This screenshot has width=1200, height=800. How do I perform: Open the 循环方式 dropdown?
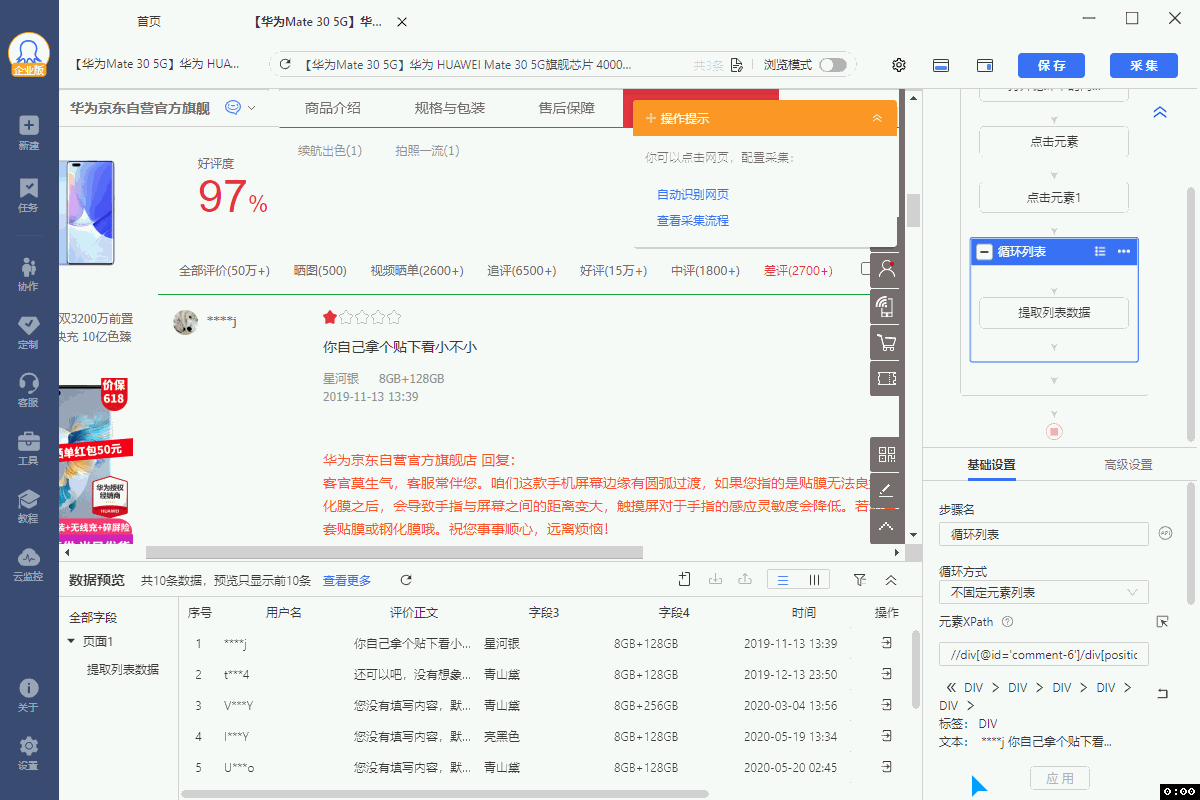(x=1044, y=592)
